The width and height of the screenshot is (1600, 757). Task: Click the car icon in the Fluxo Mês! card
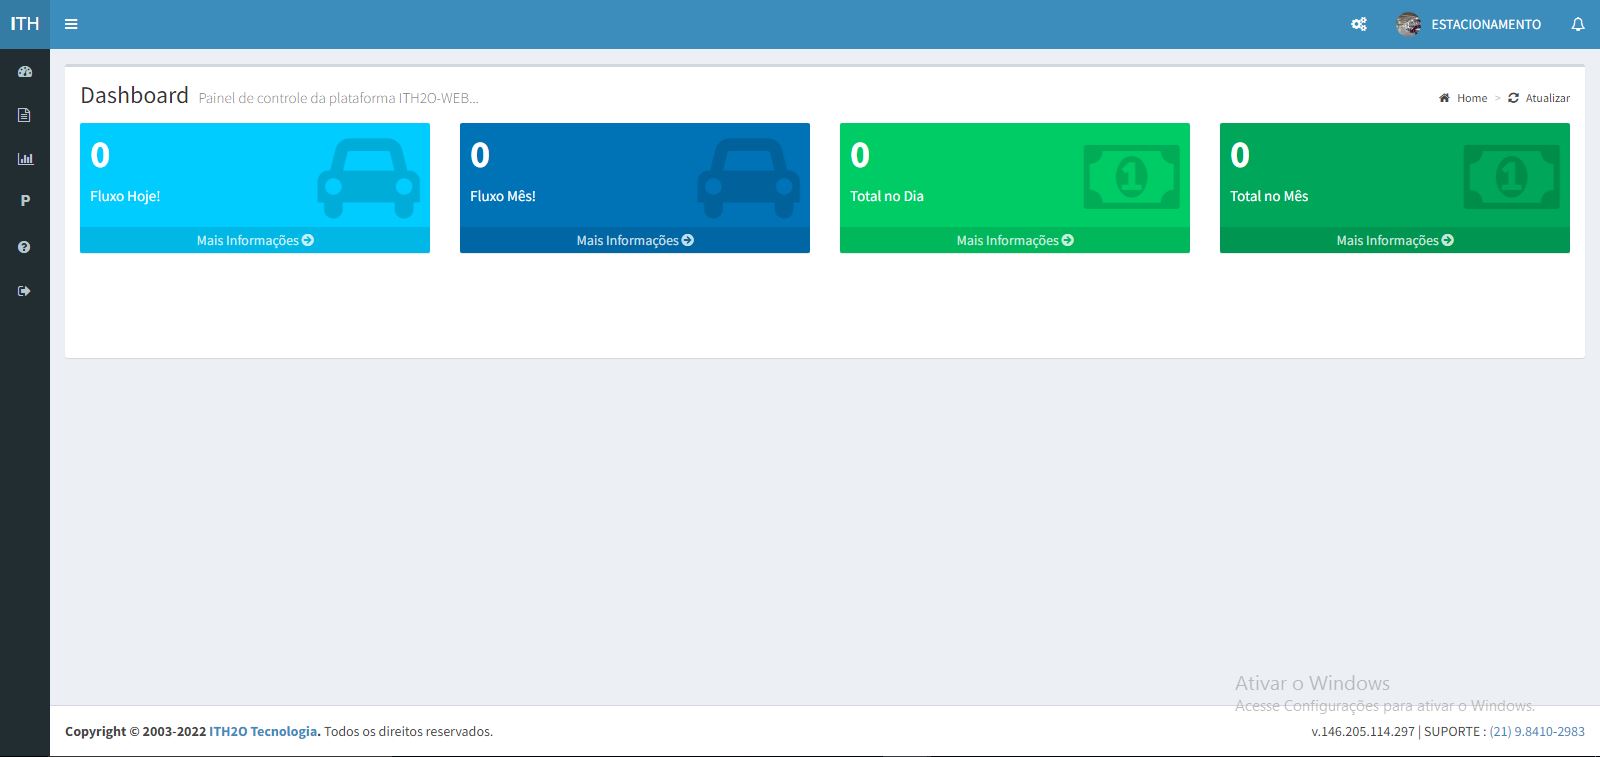coord(749,178)
